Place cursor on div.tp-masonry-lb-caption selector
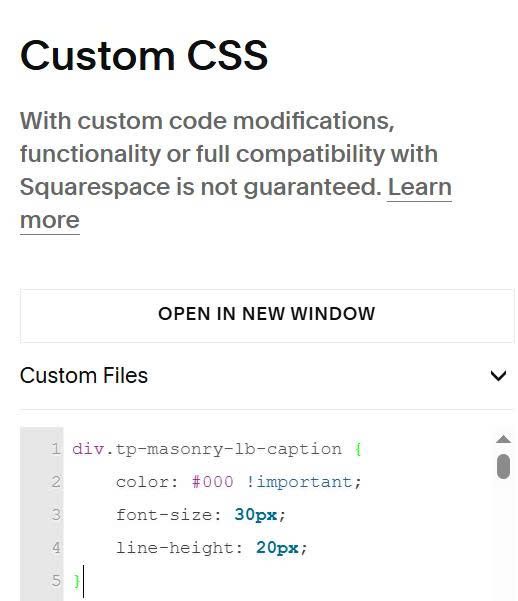 (x=207, y=449)
